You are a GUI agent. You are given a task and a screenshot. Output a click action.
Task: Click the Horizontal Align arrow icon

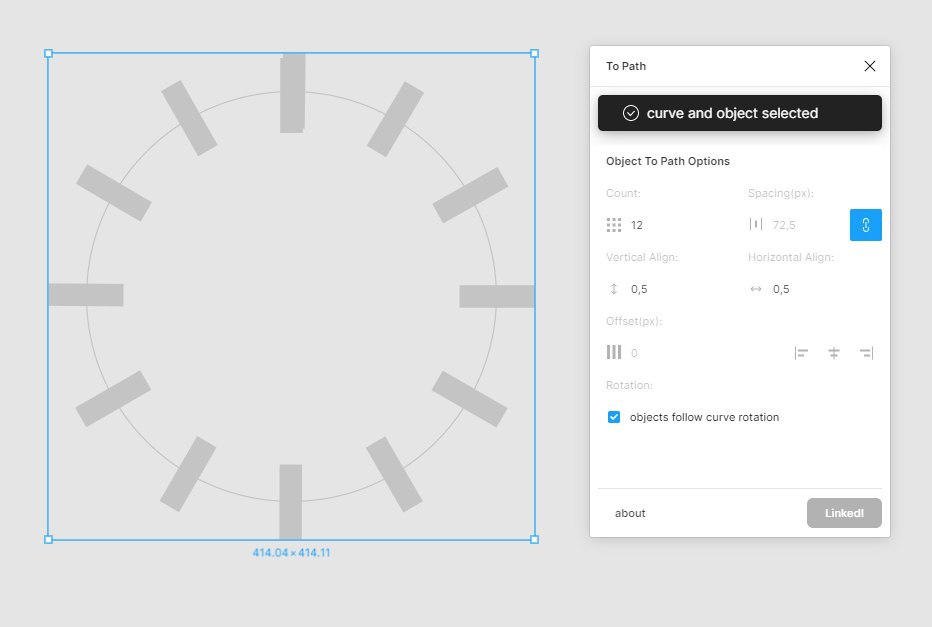point(755,289)
